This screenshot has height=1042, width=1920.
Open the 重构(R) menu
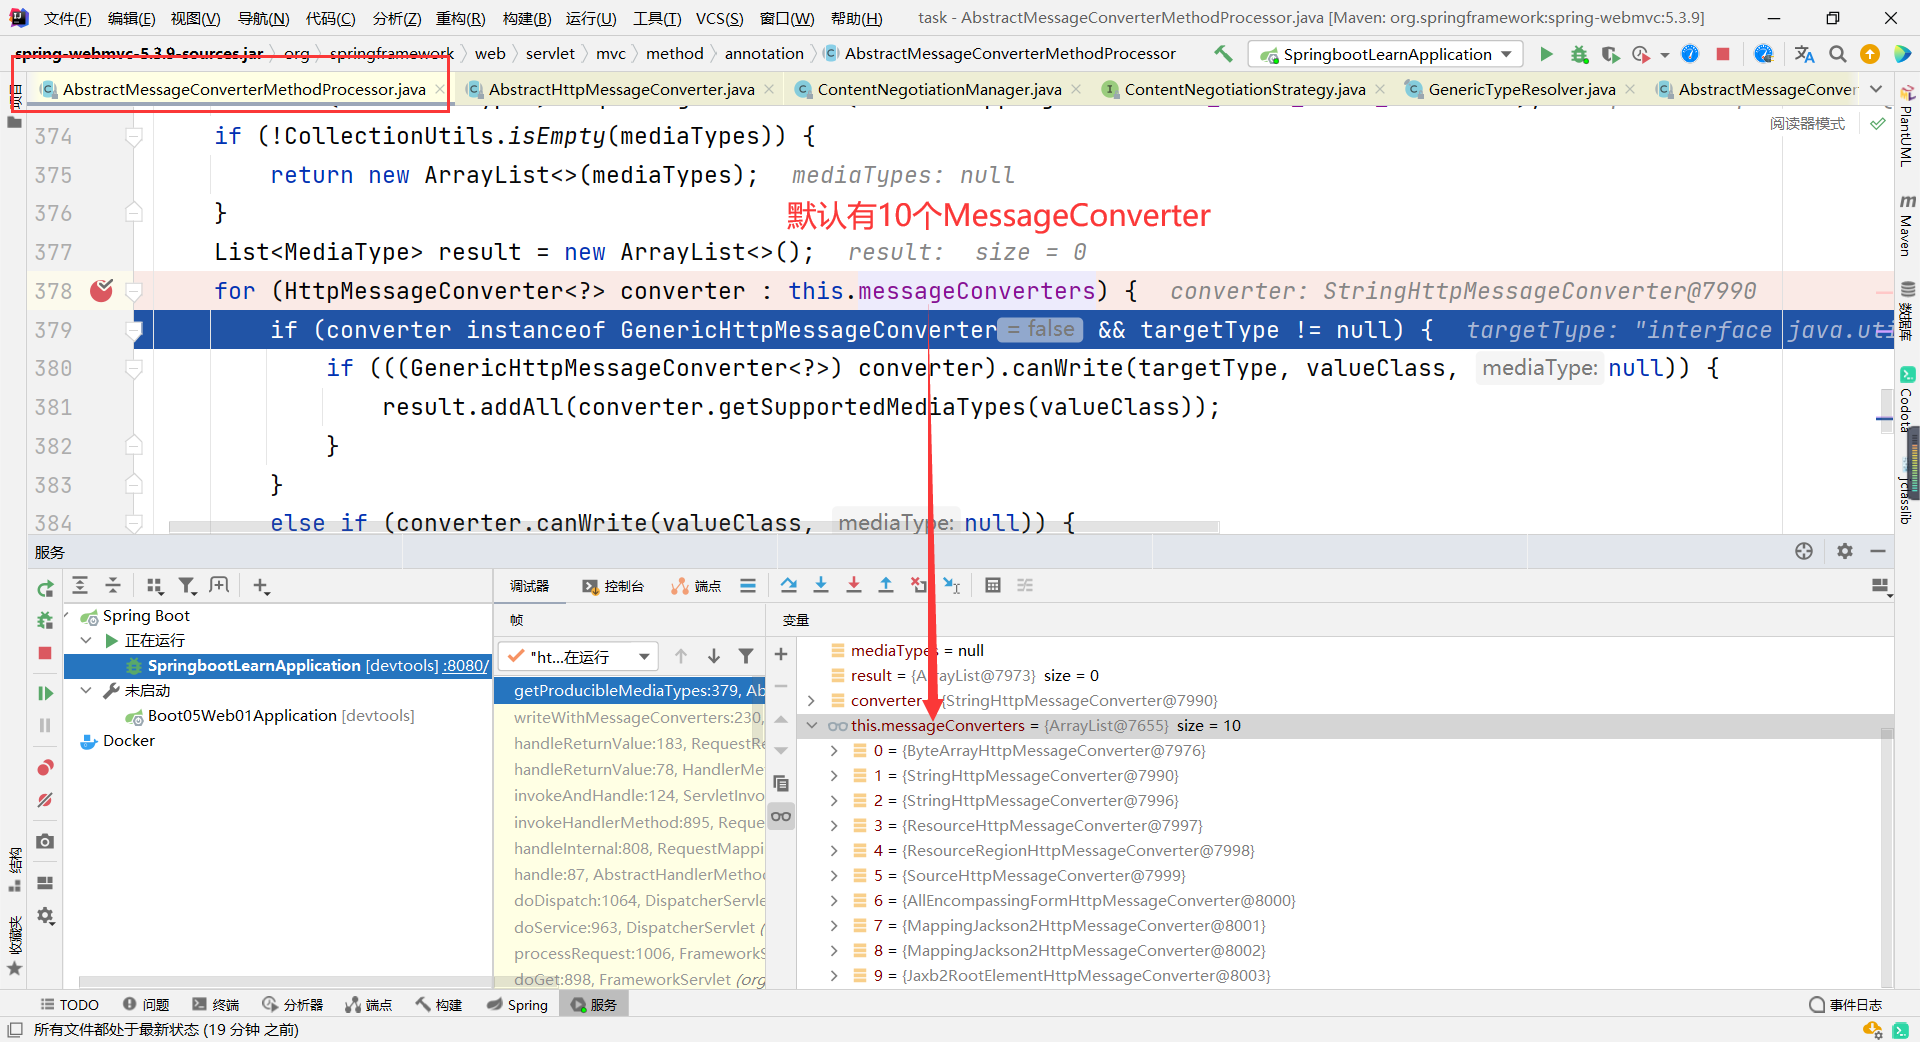point(461,18)
